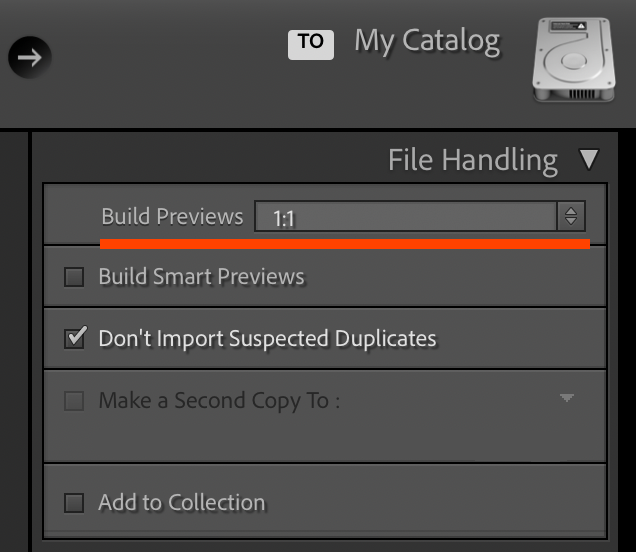Click the Don't Import Suspected Duplicates text
This screenshot has width=636, height=552.
click(267, 338)
